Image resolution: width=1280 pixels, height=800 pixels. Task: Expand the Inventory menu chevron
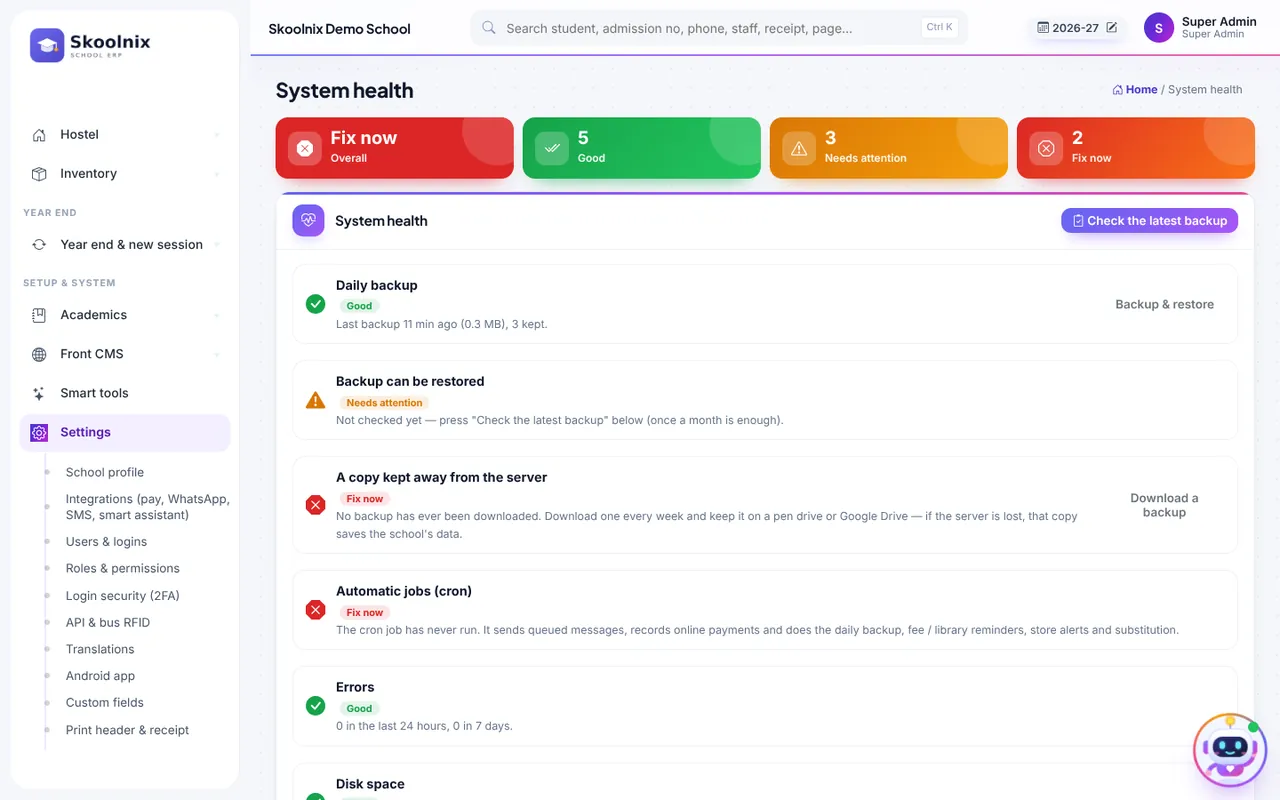(x=217, y=174)
